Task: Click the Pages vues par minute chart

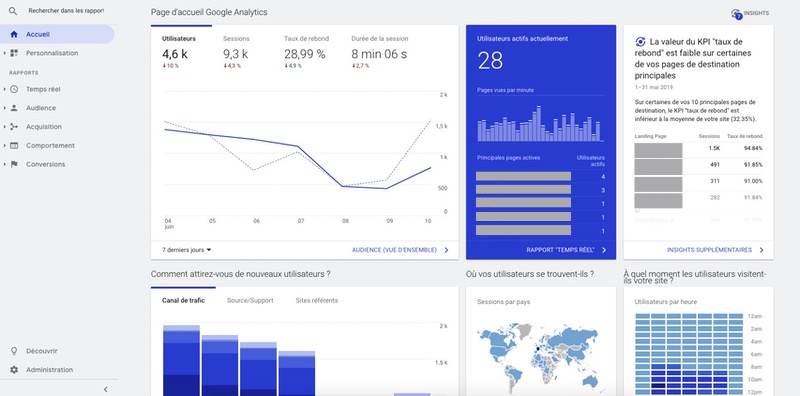Action: pos(540,124)
